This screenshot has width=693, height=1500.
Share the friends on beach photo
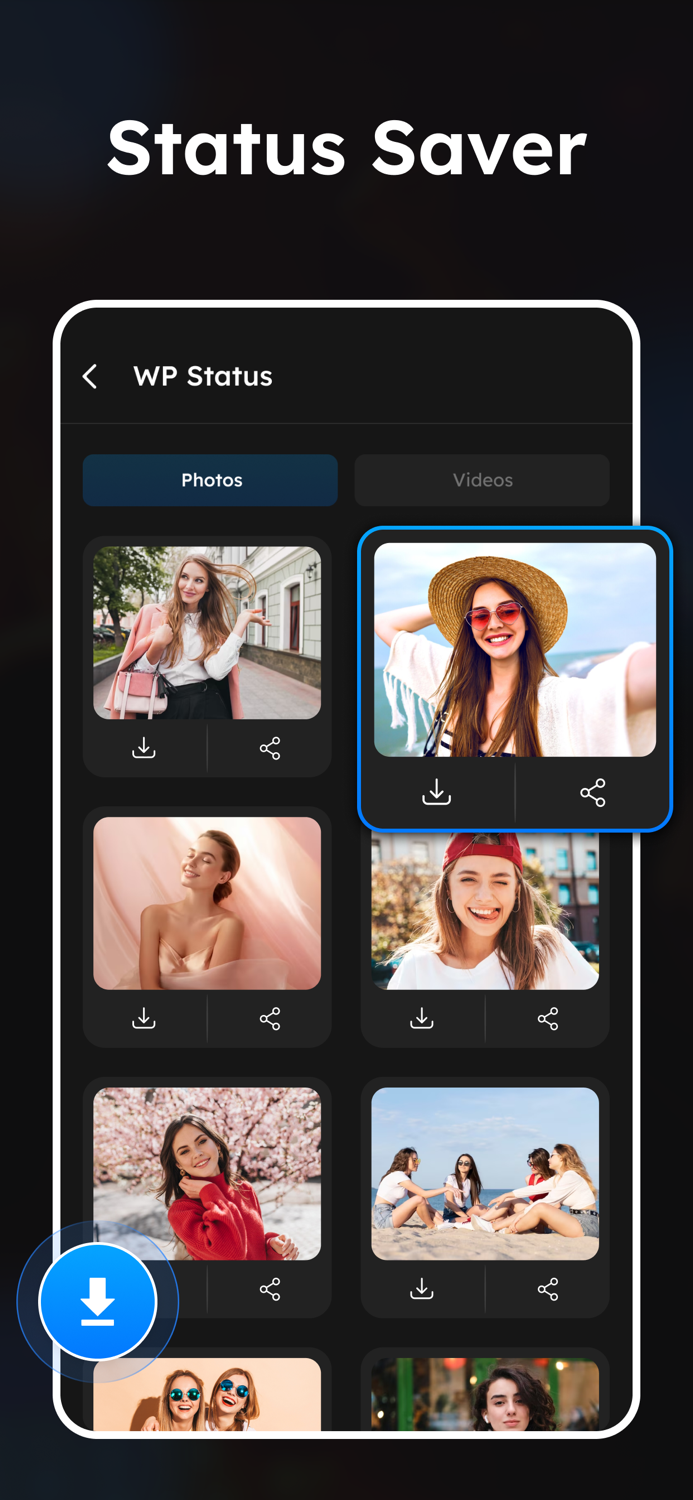(548, 1289)
